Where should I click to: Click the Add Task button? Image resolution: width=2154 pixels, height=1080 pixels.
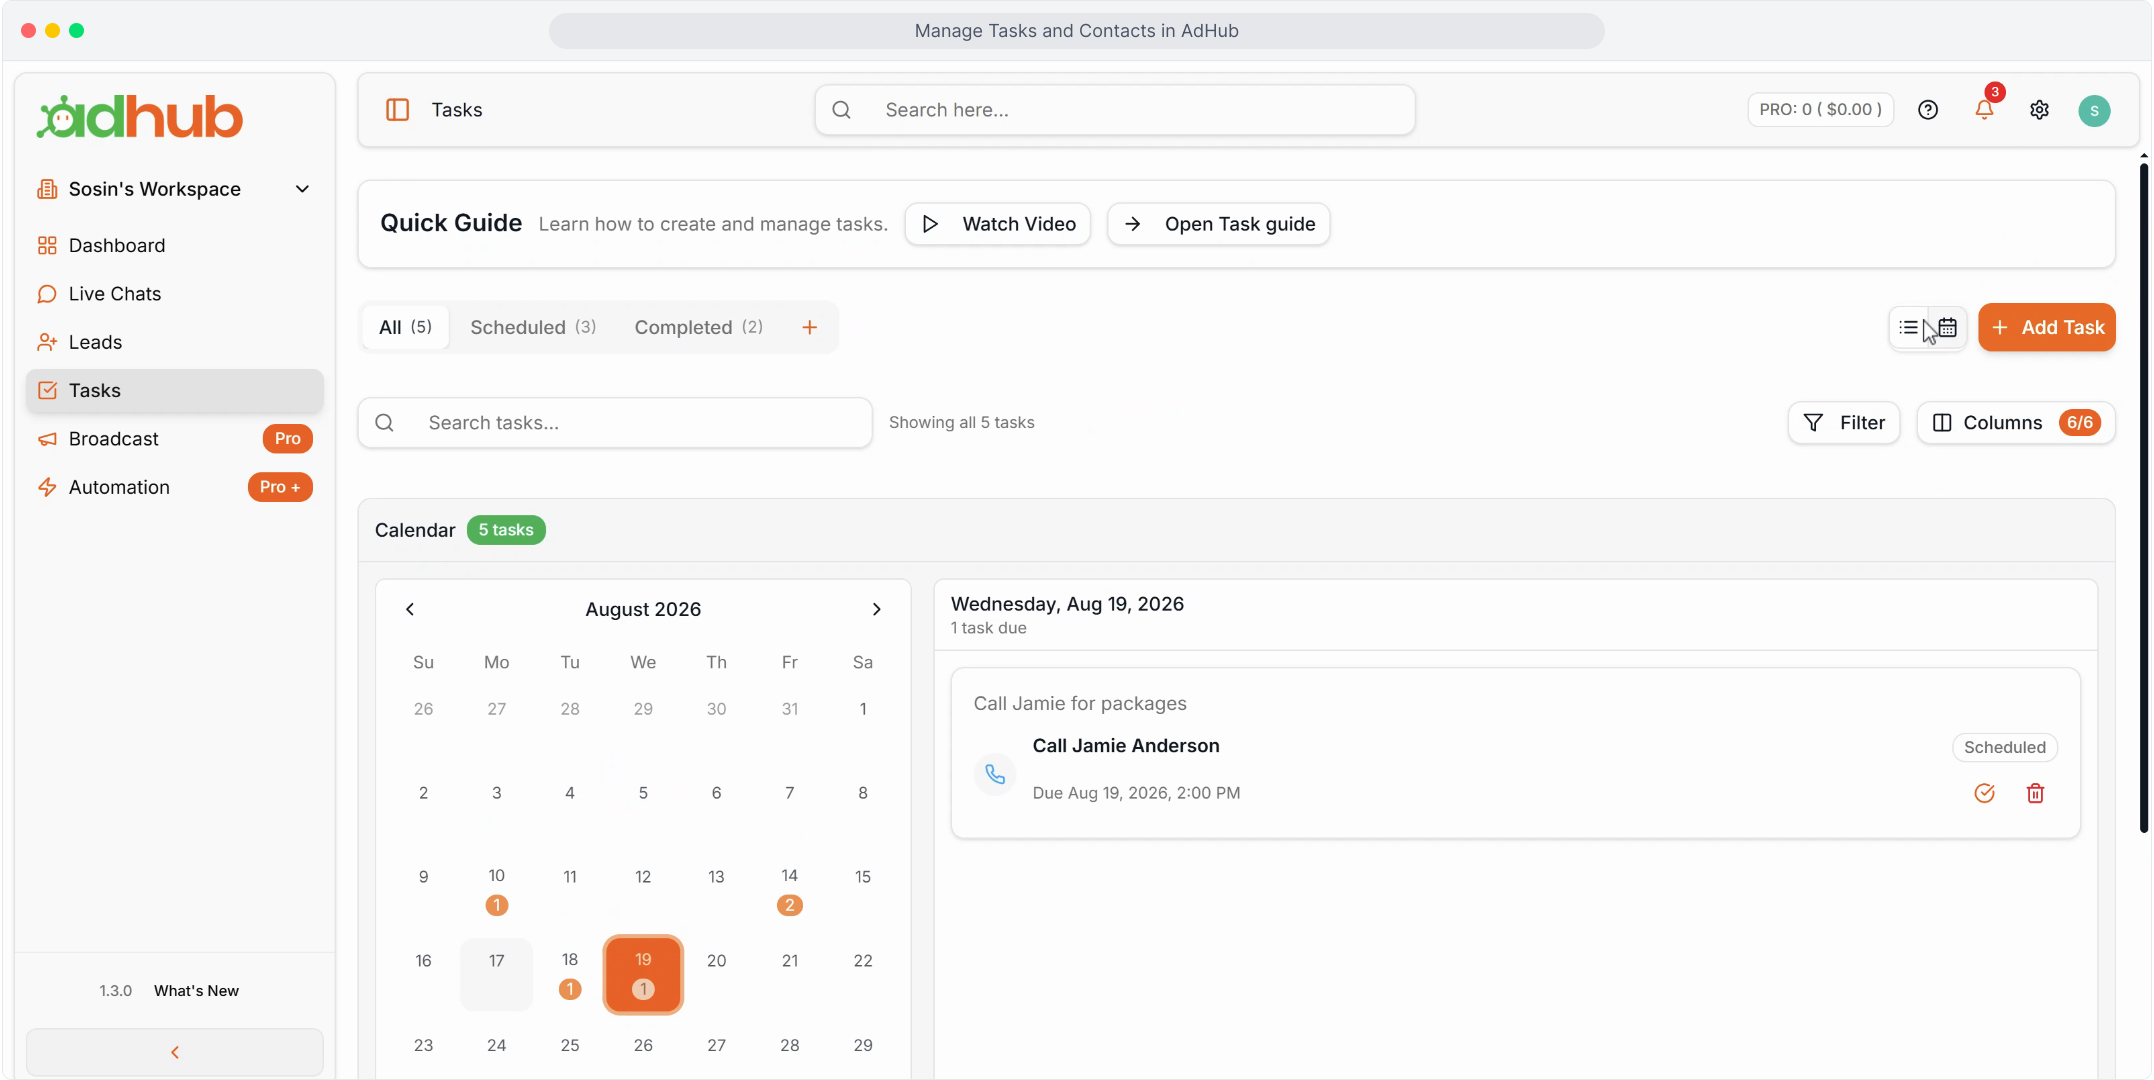coord(2046,327)
